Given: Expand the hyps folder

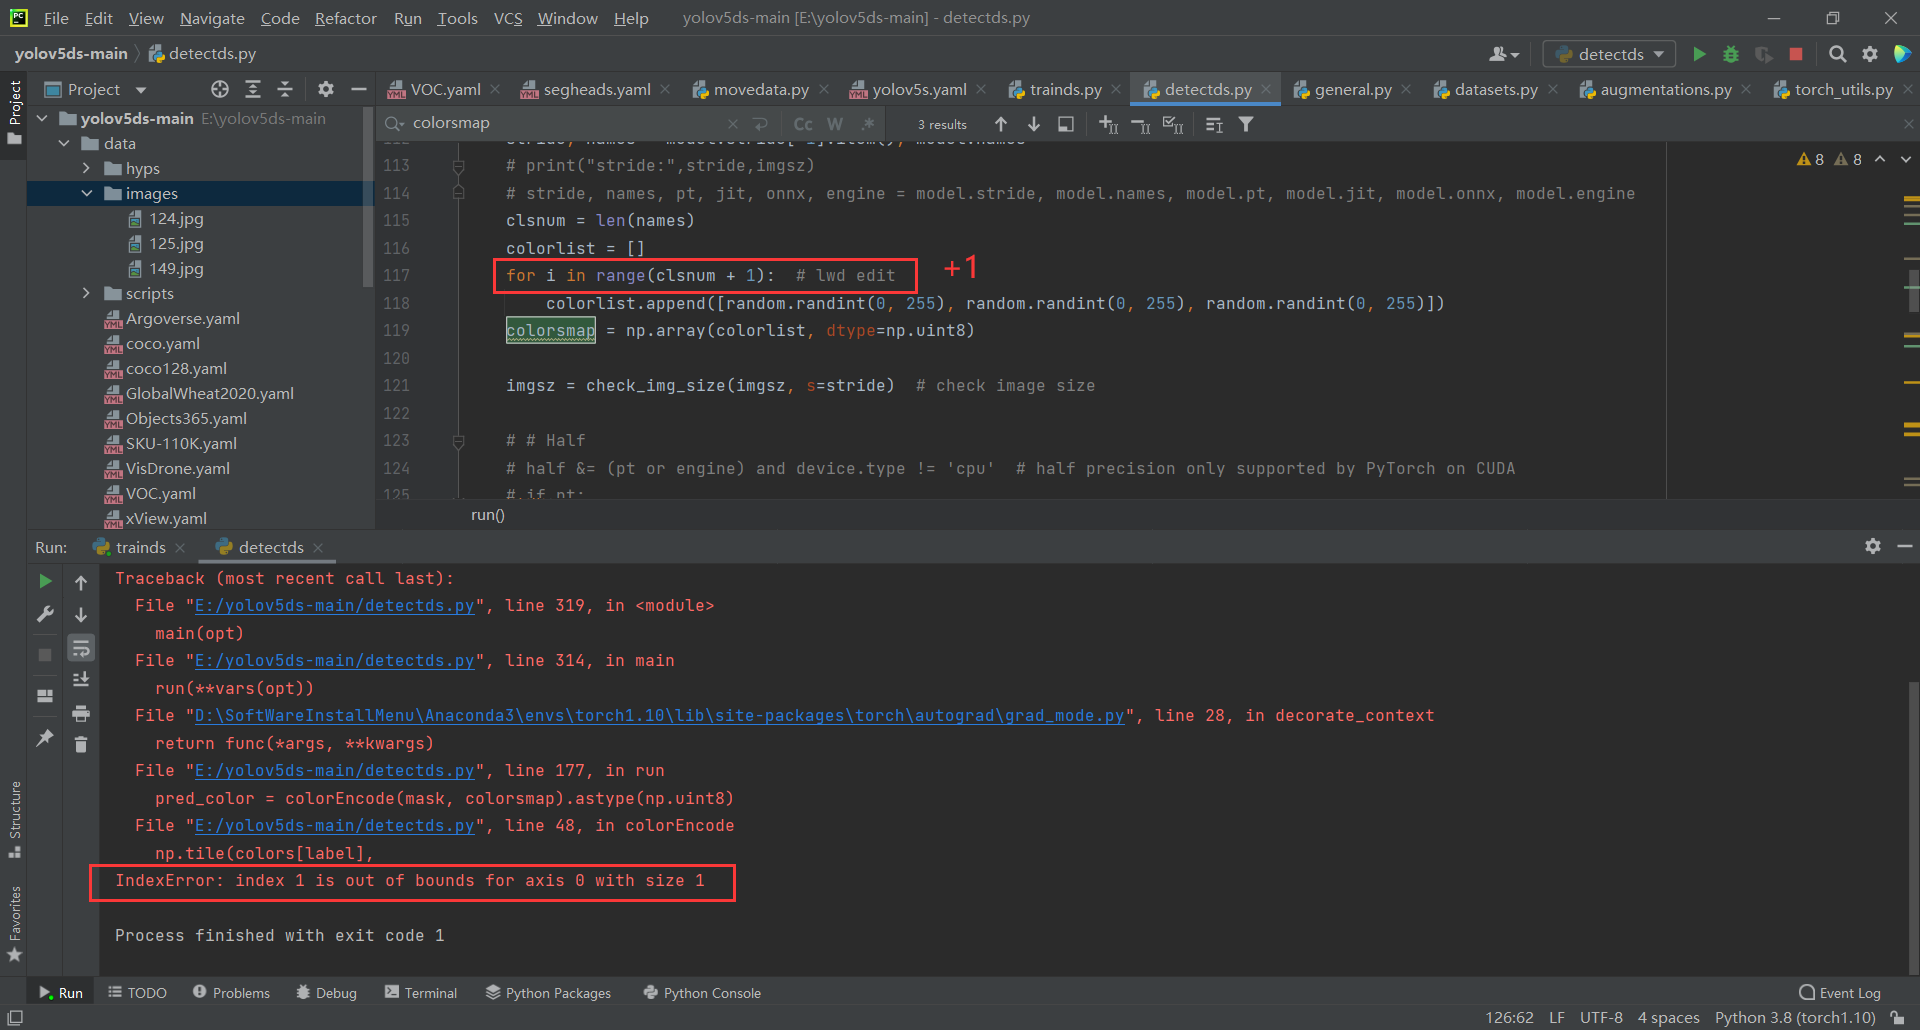Looking at the screenshot, I should pos(87,168).
